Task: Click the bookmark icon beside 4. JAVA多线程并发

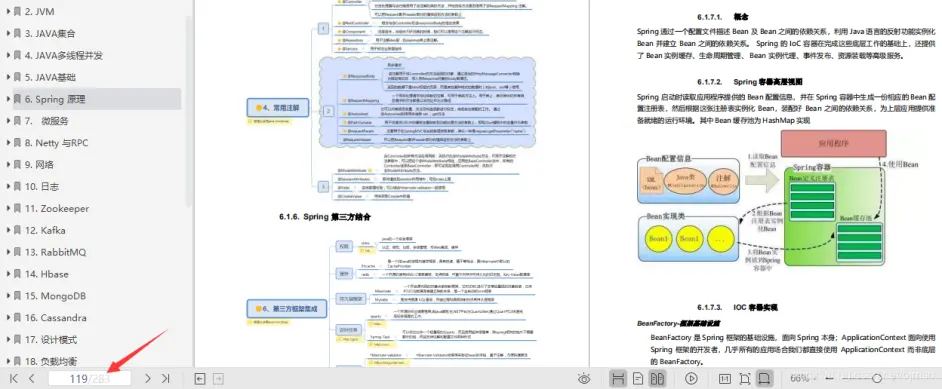Action: (x=17, y=55)
